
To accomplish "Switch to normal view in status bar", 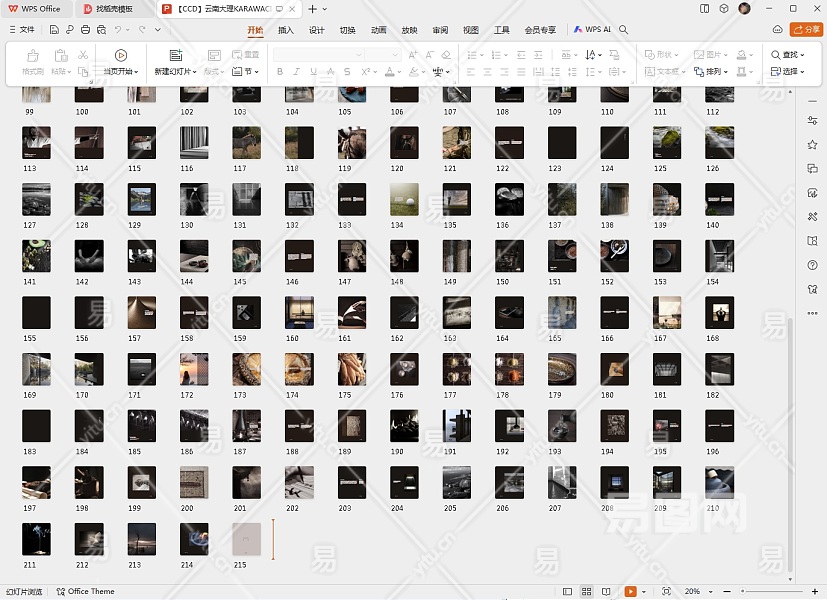I will point(568,592).
